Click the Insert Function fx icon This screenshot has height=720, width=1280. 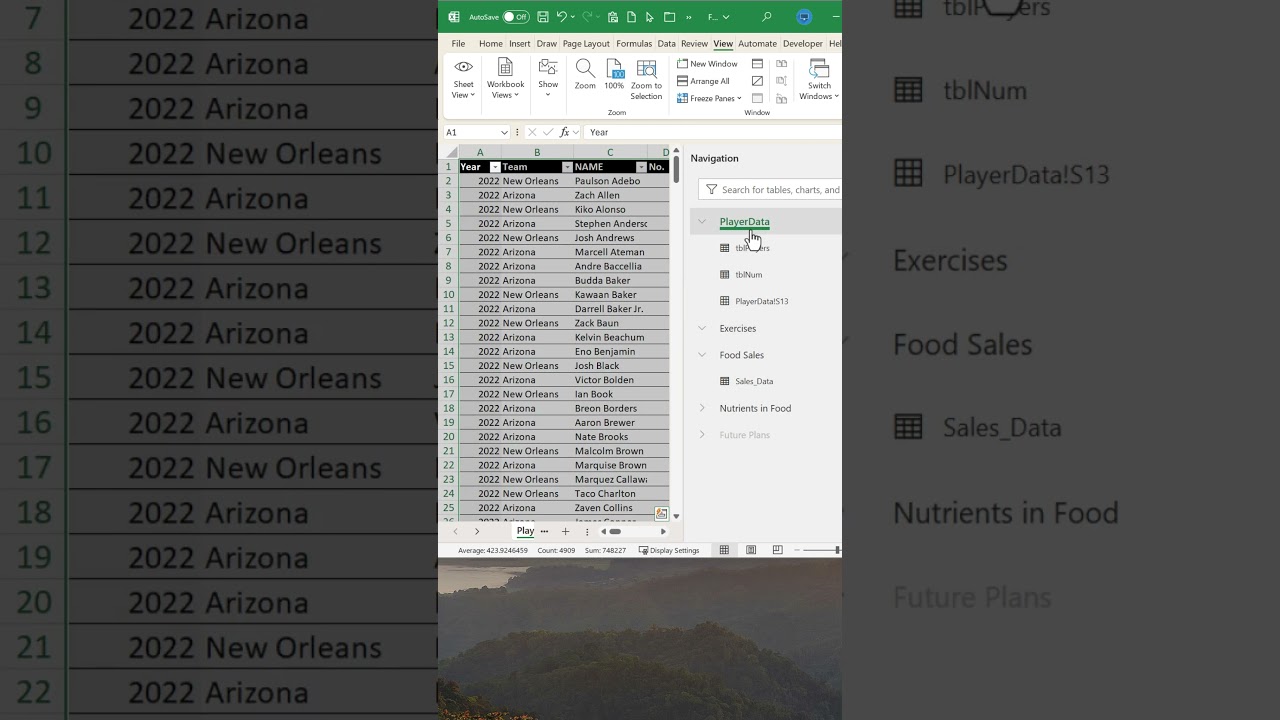[x=565, y=132]
